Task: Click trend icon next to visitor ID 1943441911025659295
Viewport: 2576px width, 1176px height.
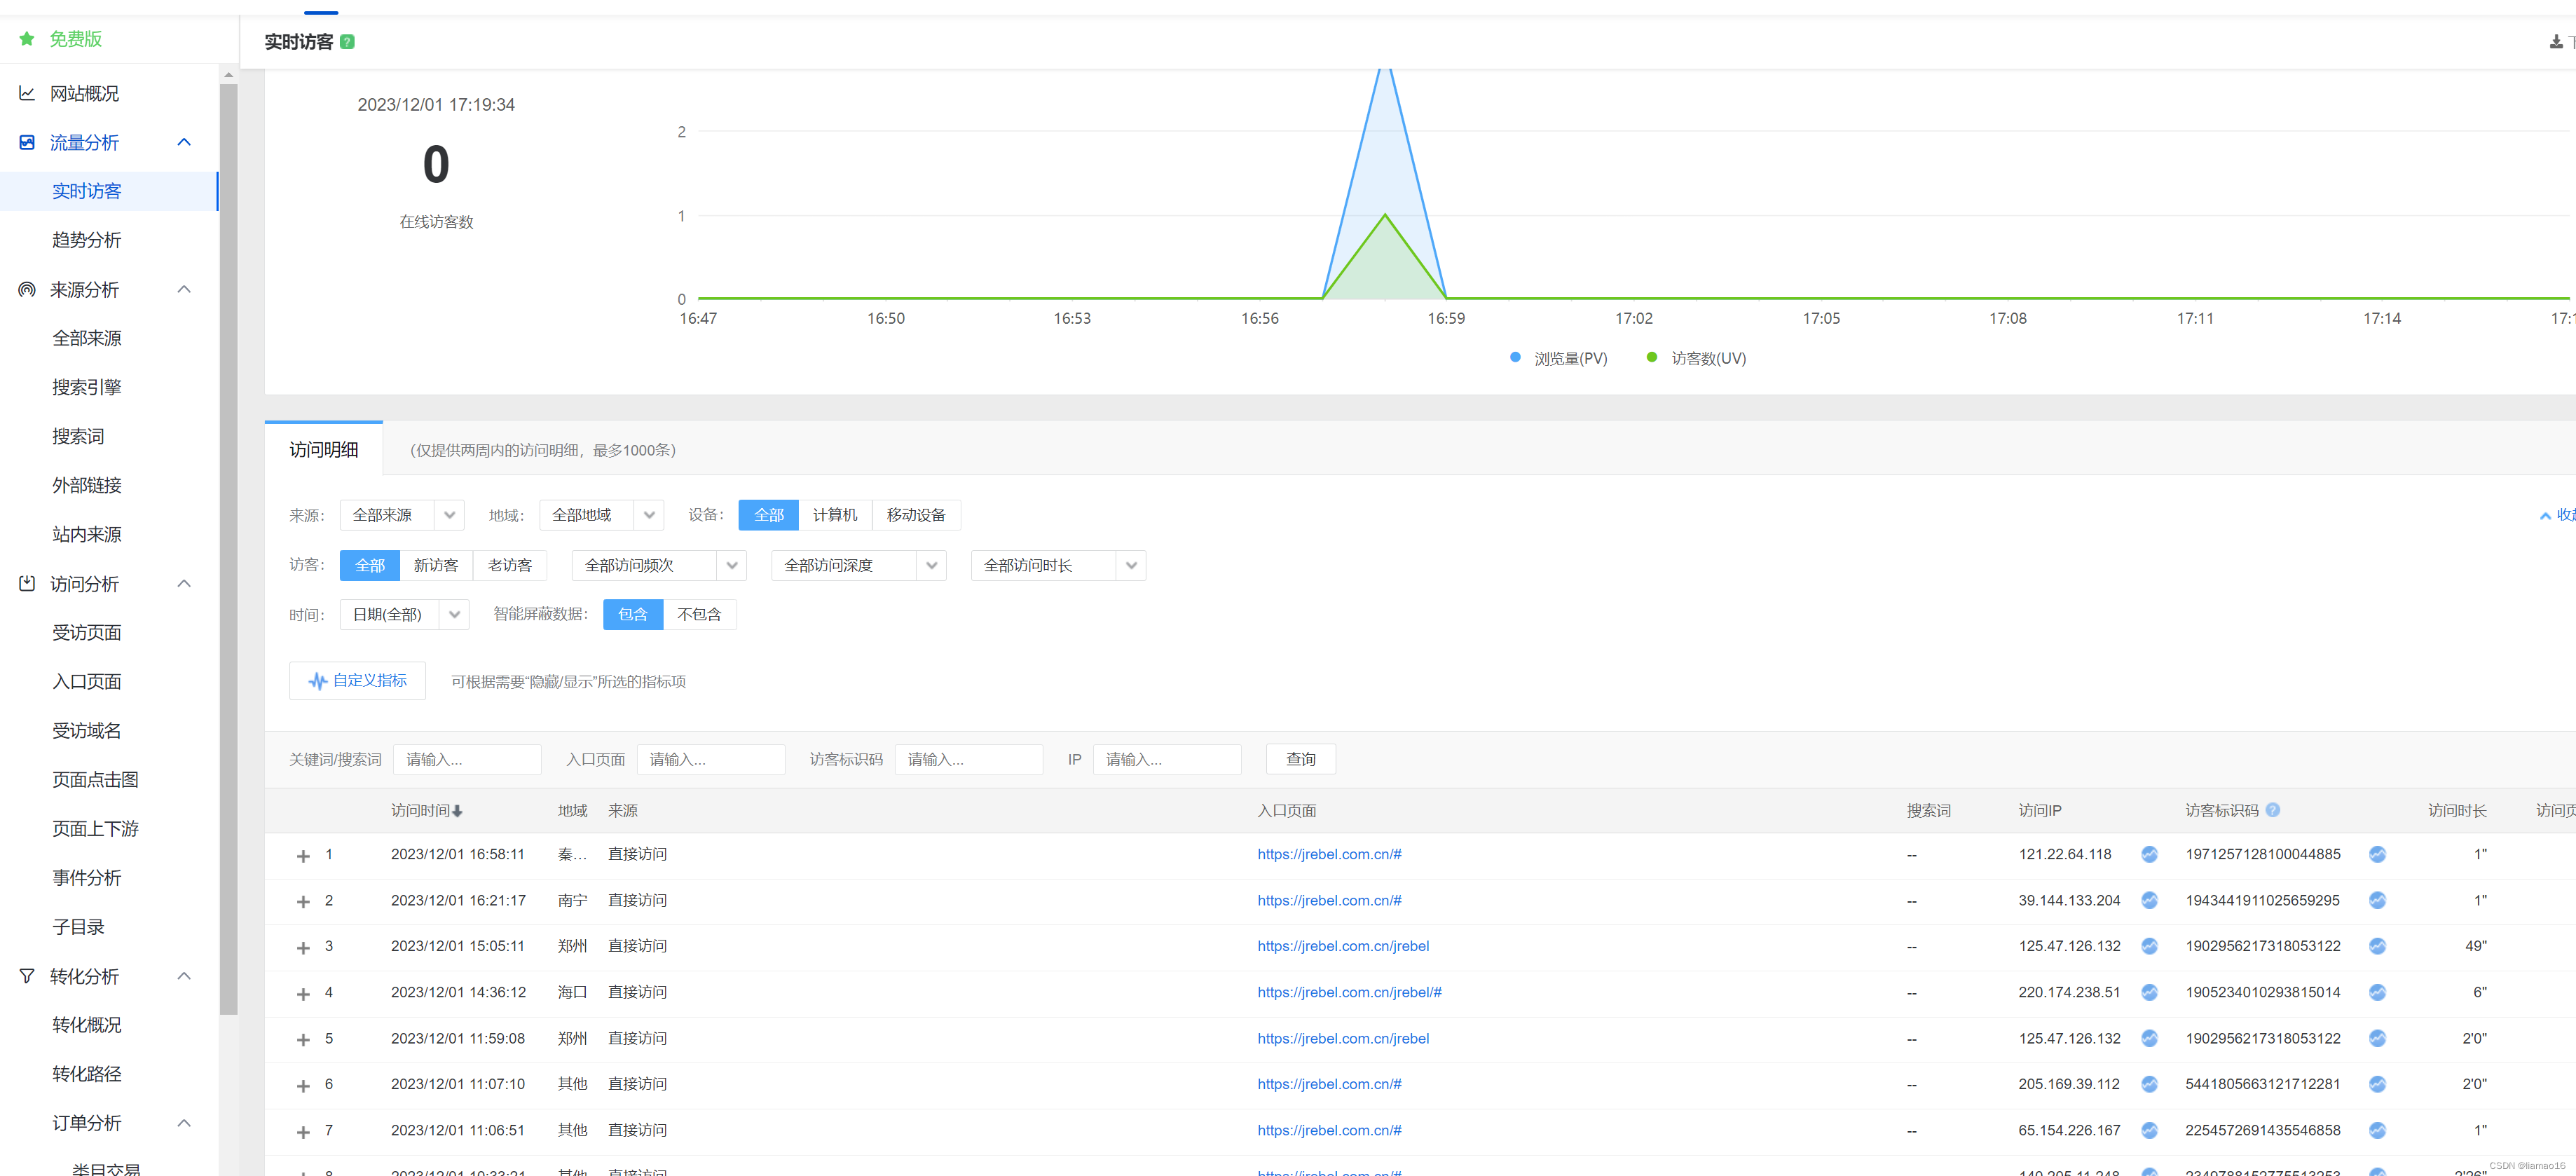Action: click(2377, 901)
